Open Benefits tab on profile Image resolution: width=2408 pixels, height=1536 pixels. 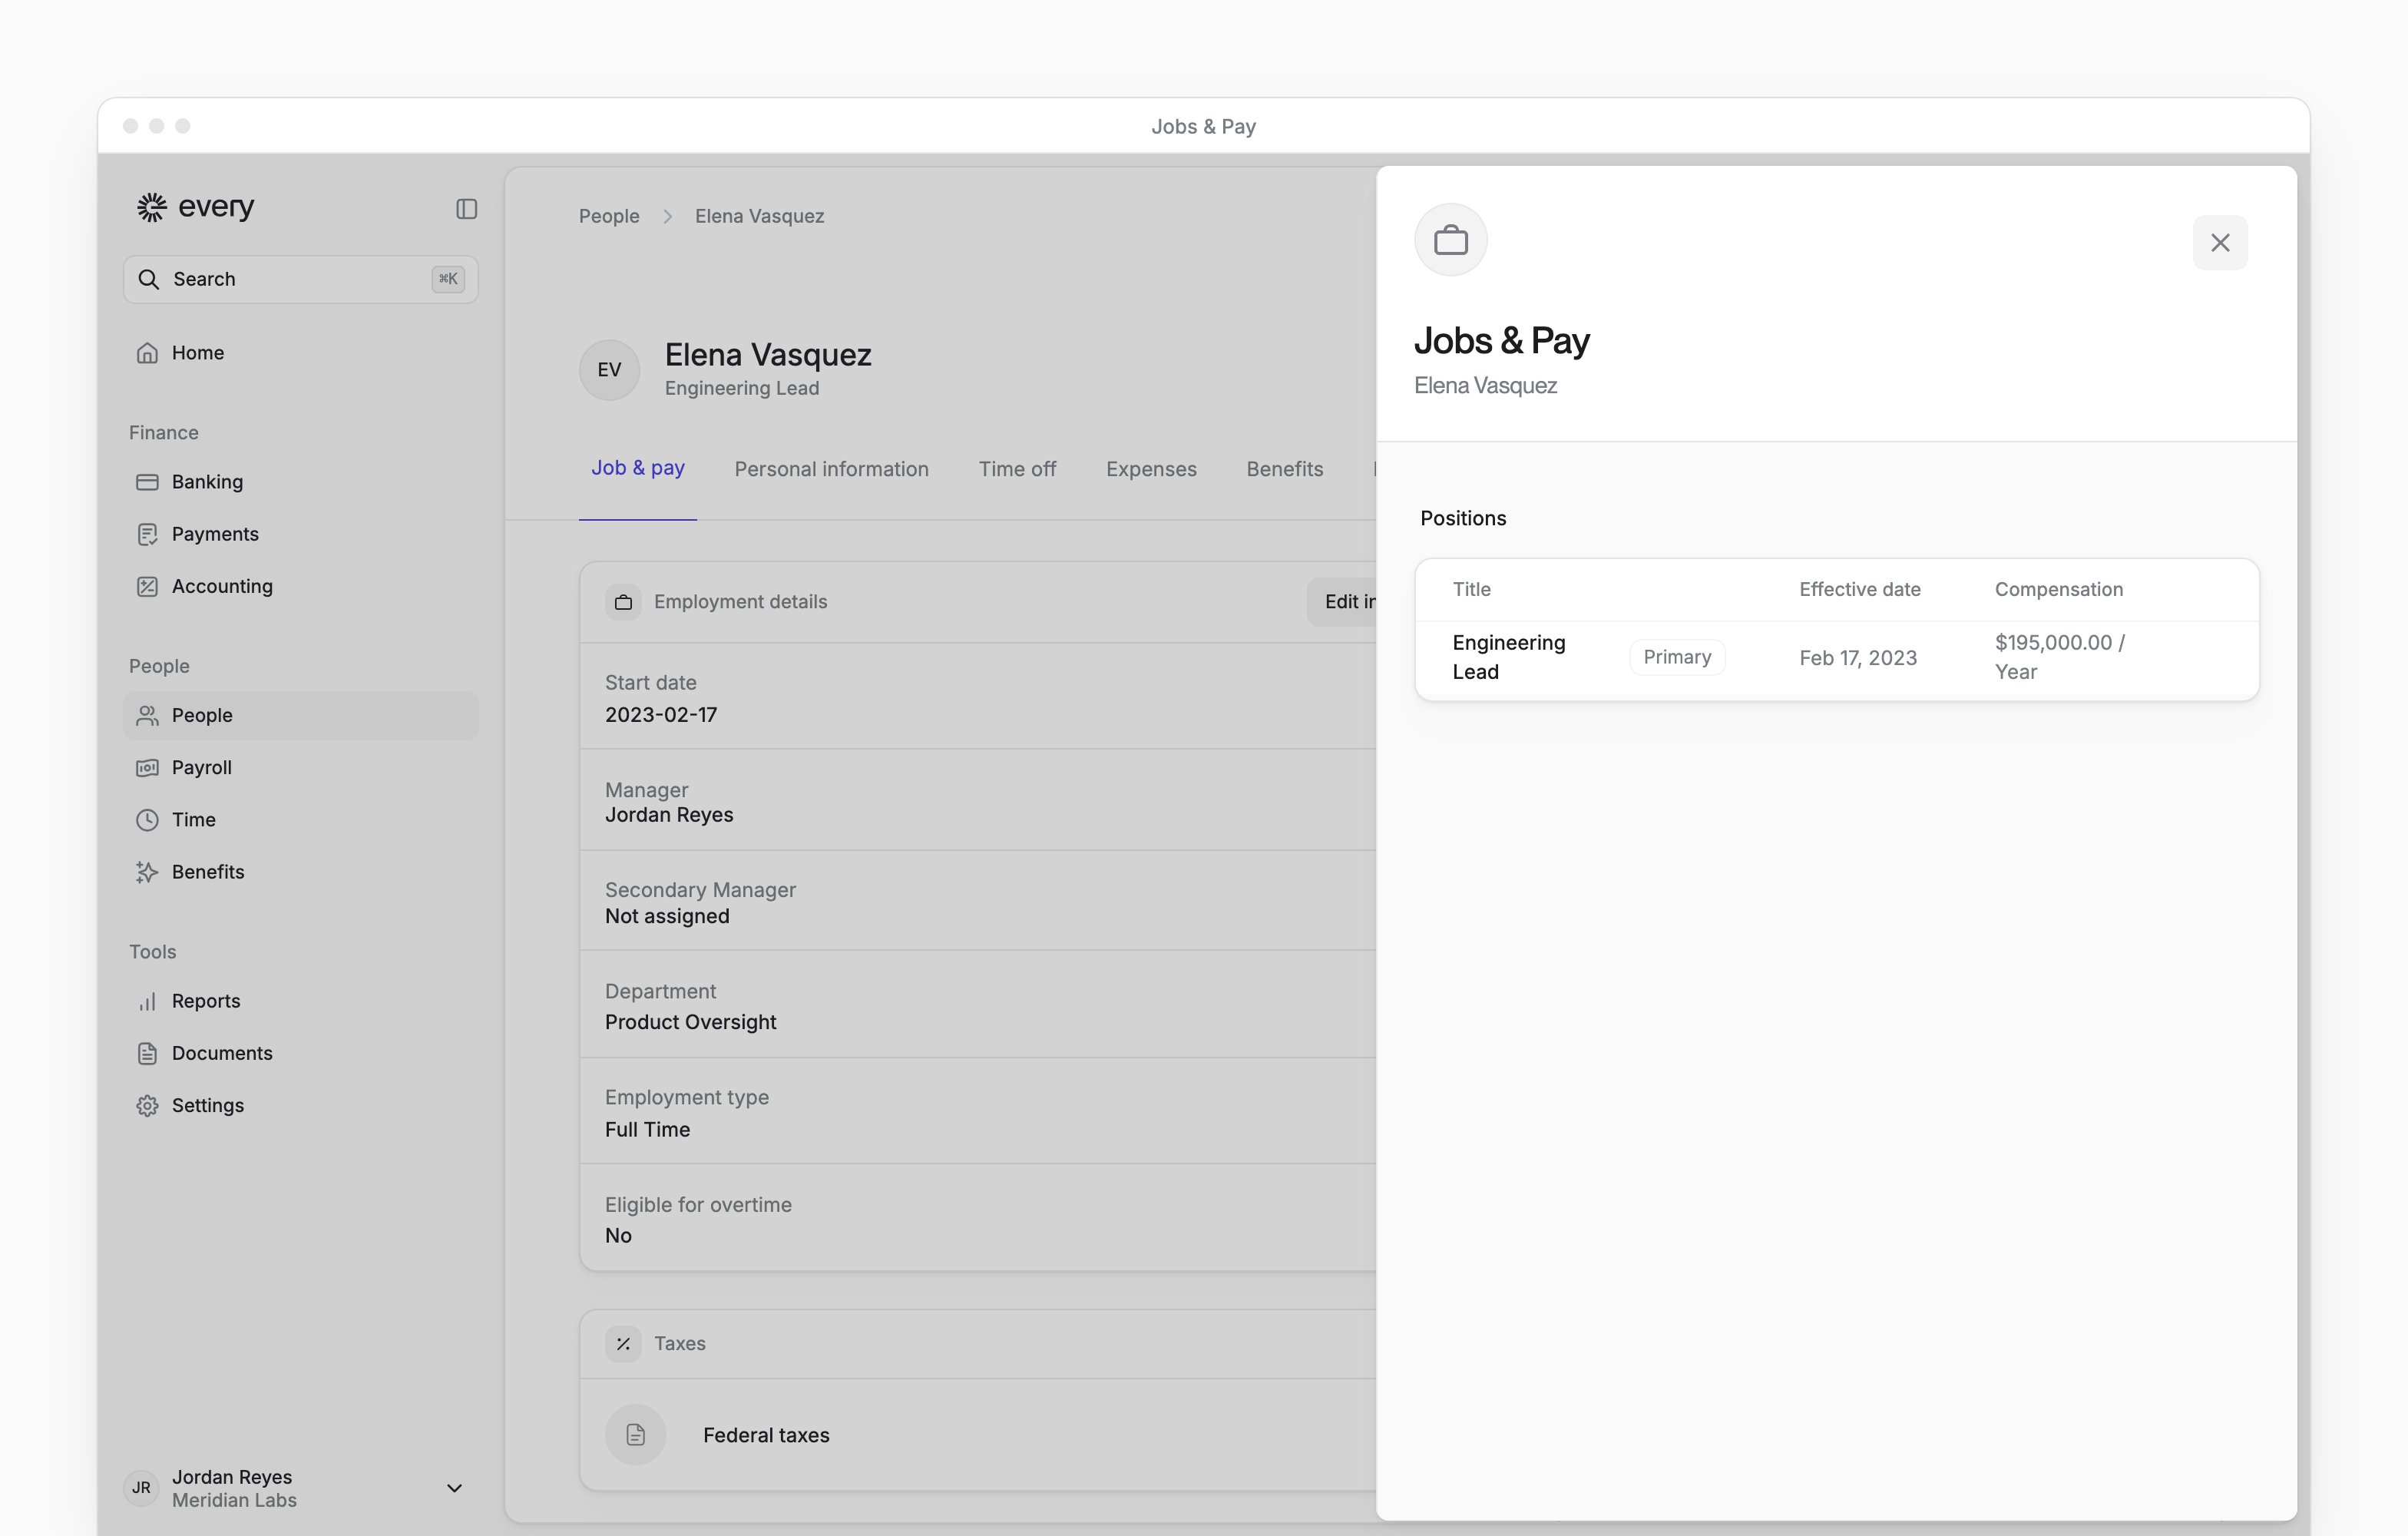pyautogui.click(x=1284, y=469)
